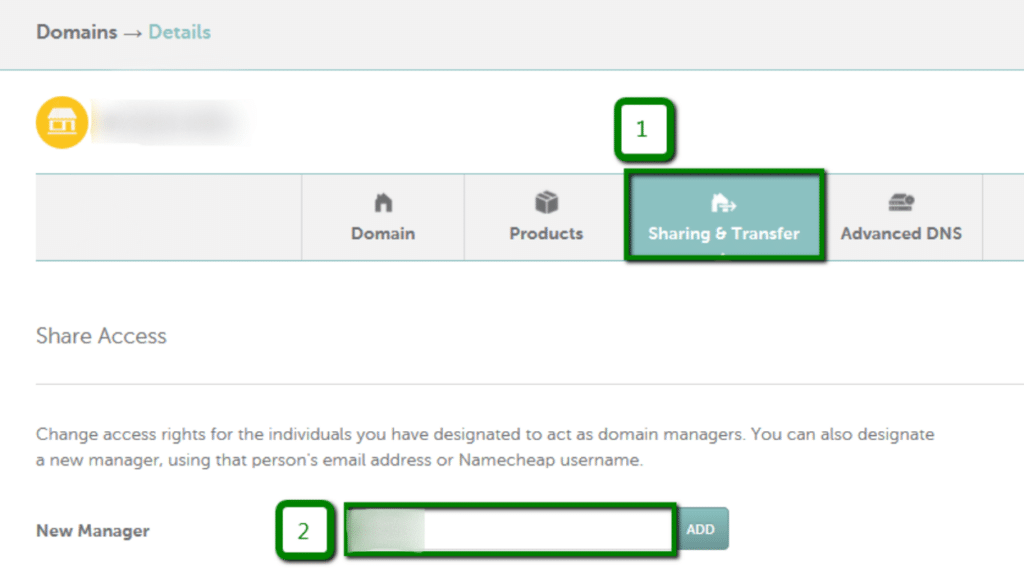The image size is (1024, 583).
Task: Open the Products tab
Action: (x=545, y=233)
